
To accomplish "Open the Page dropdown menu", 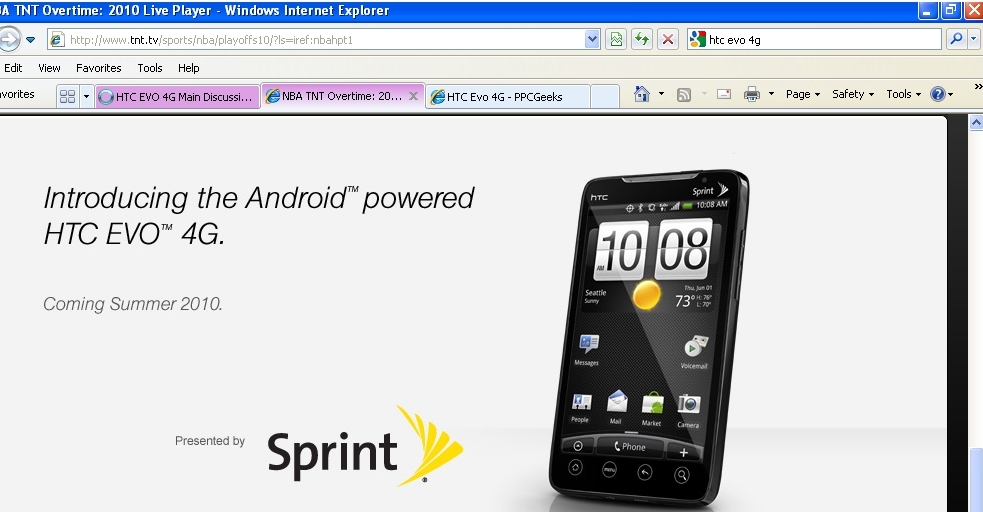I will point(803,94).
